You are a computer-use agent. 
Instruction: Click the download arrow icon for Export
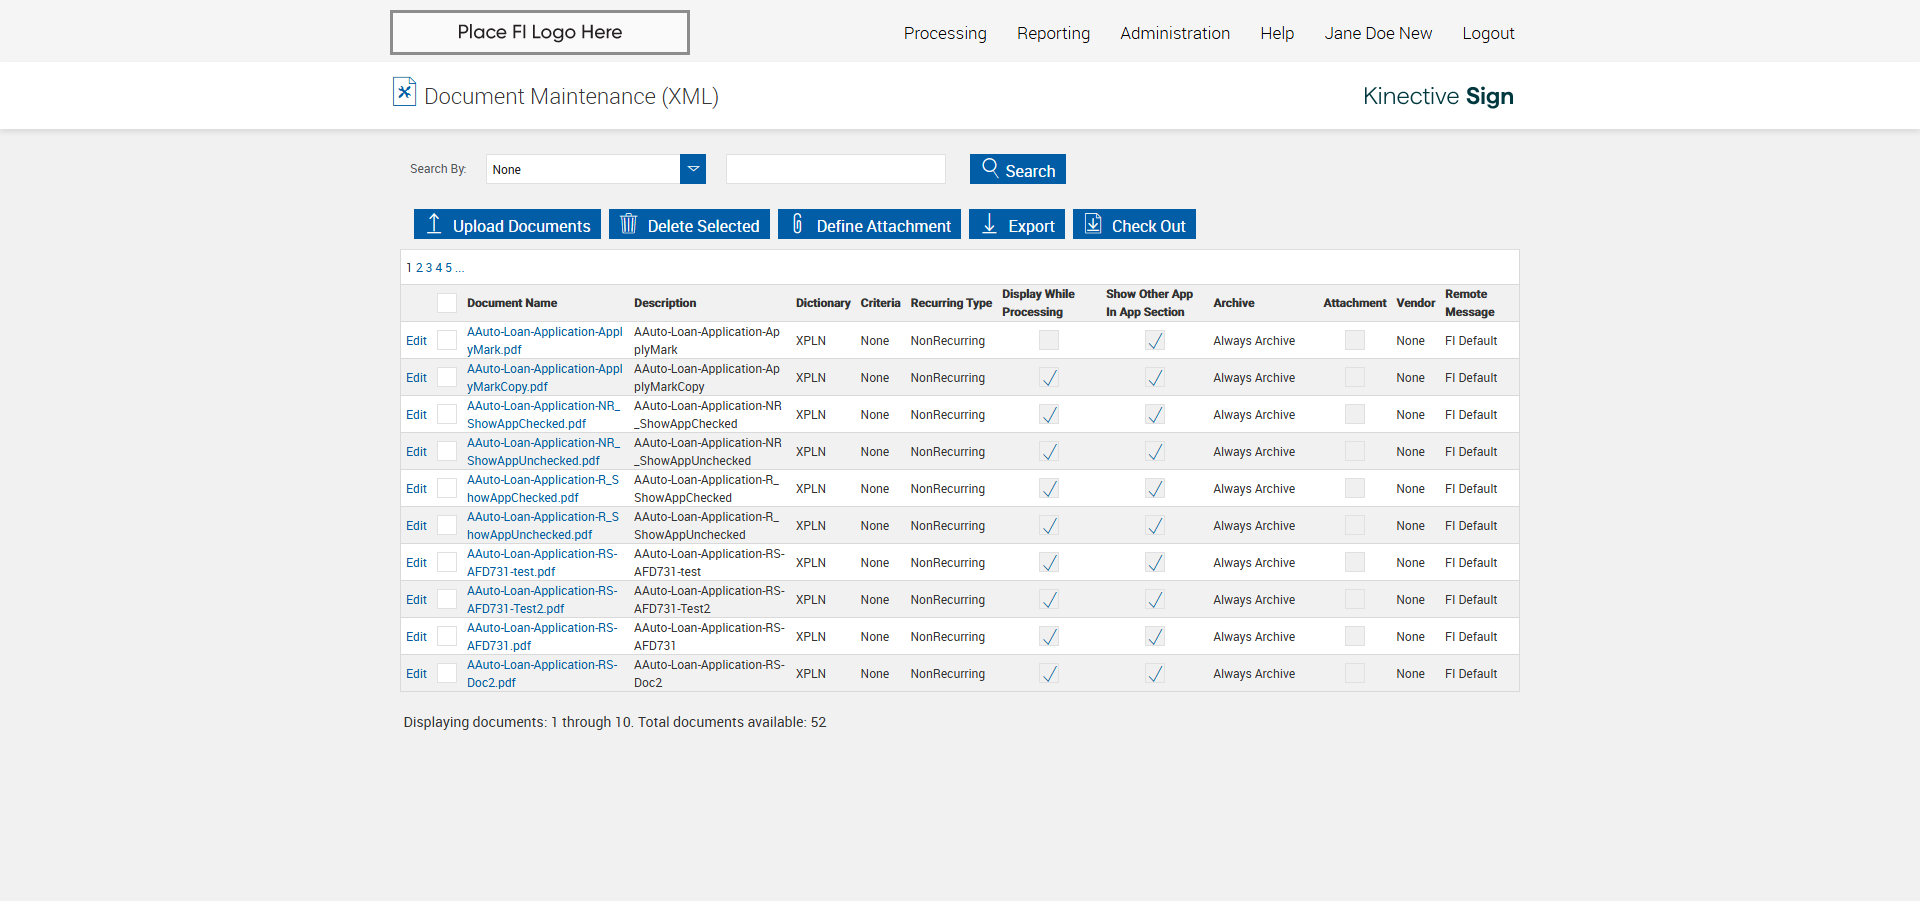pyautogui.click(x=989, y=224)
